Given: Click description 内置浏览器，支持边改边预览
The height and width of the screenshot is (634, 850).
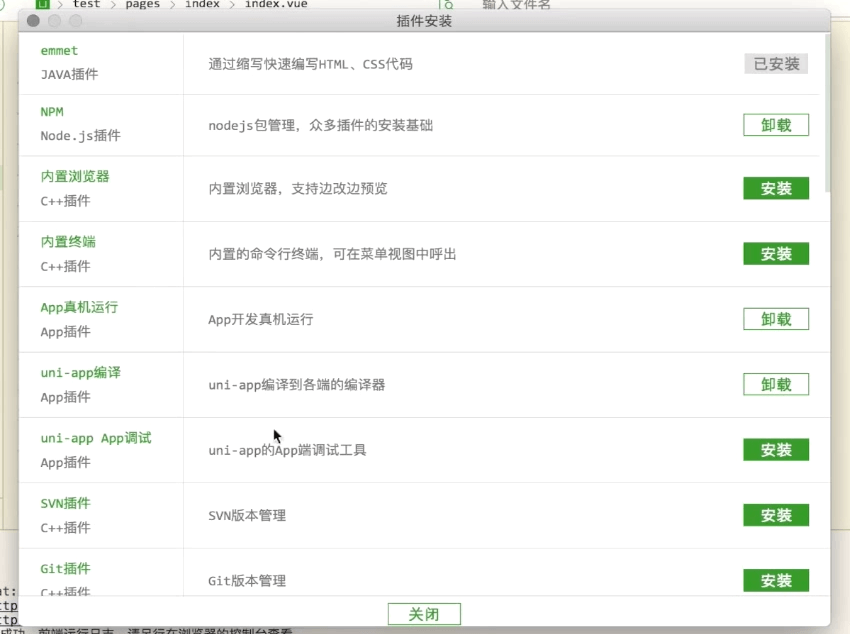Looking at the screenshot, I should 298,189.
